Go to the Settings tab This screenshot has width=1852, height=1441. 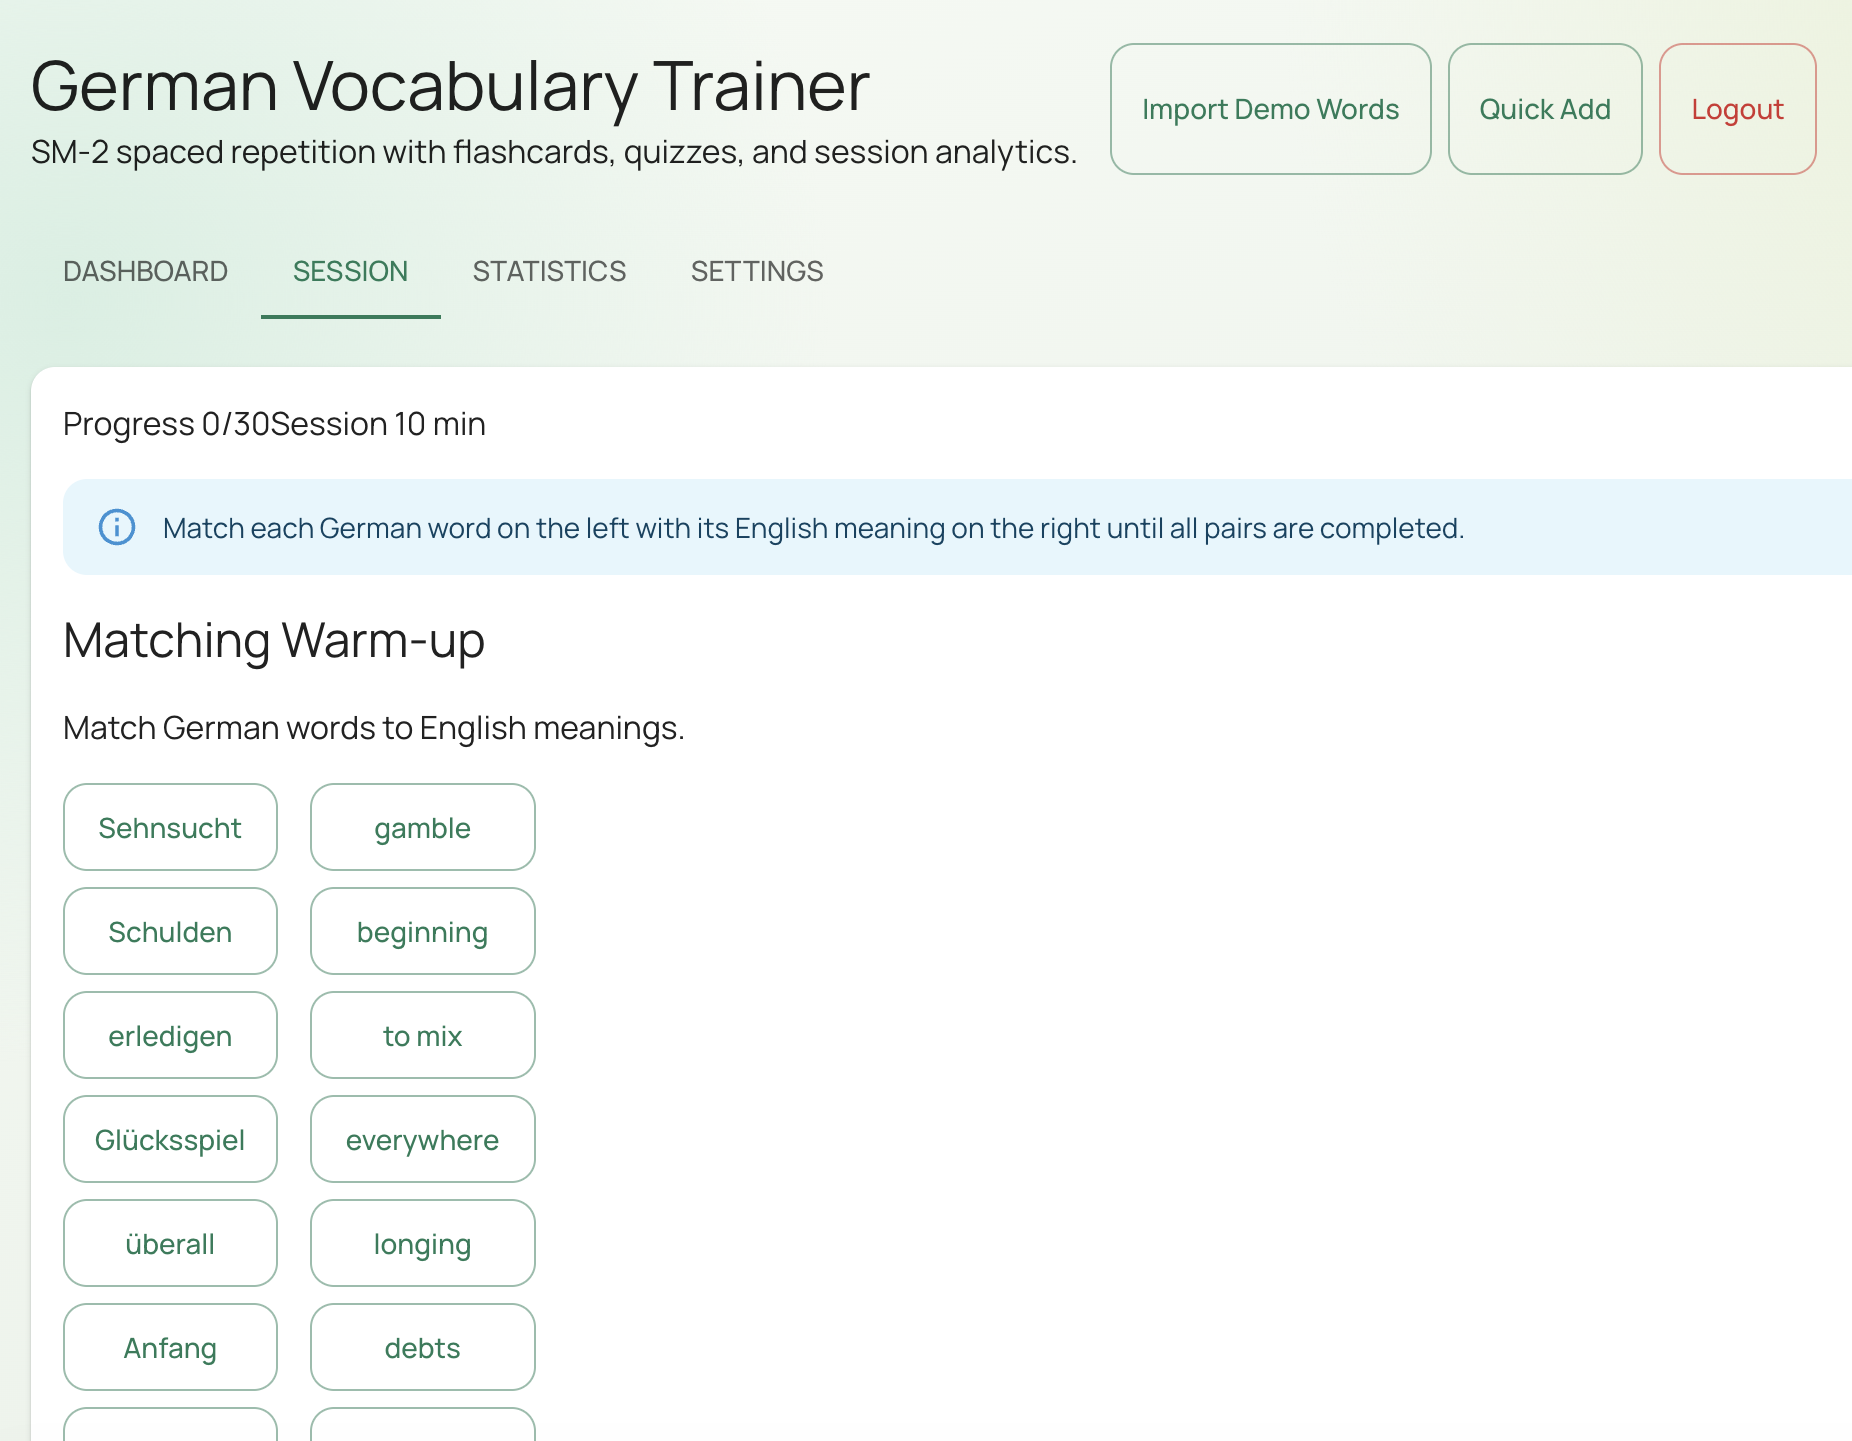point(757,271)
